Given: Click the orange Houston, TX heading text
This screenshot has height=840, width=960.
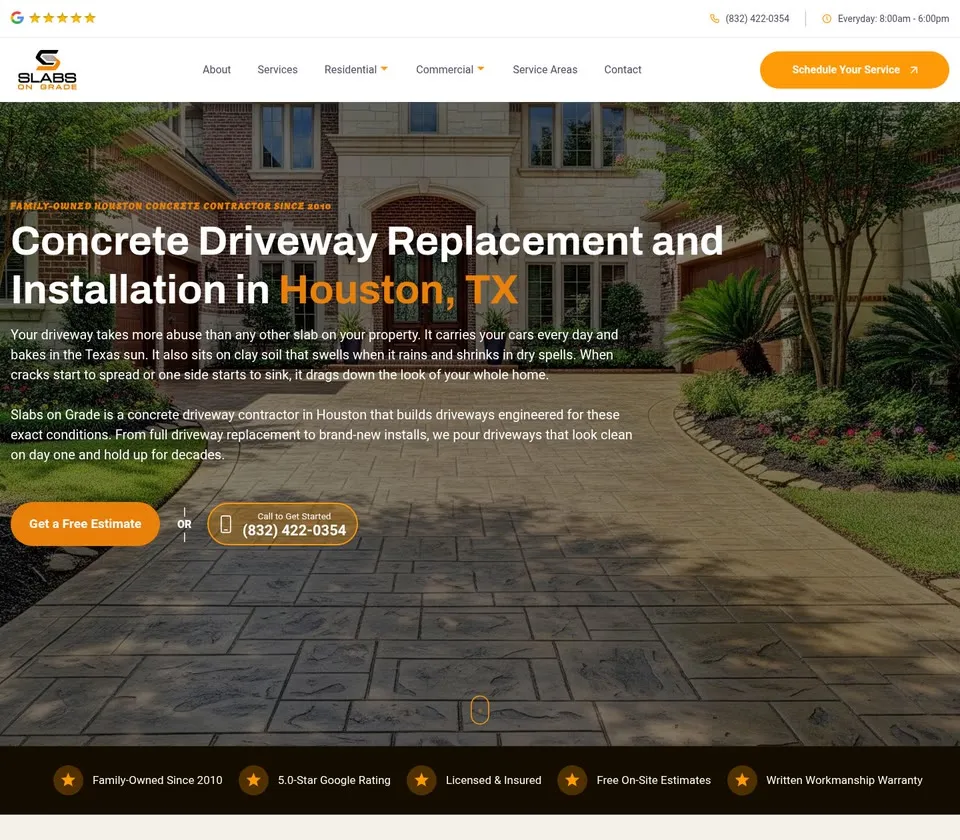Looking at the screenshot, I should [399, 290].
